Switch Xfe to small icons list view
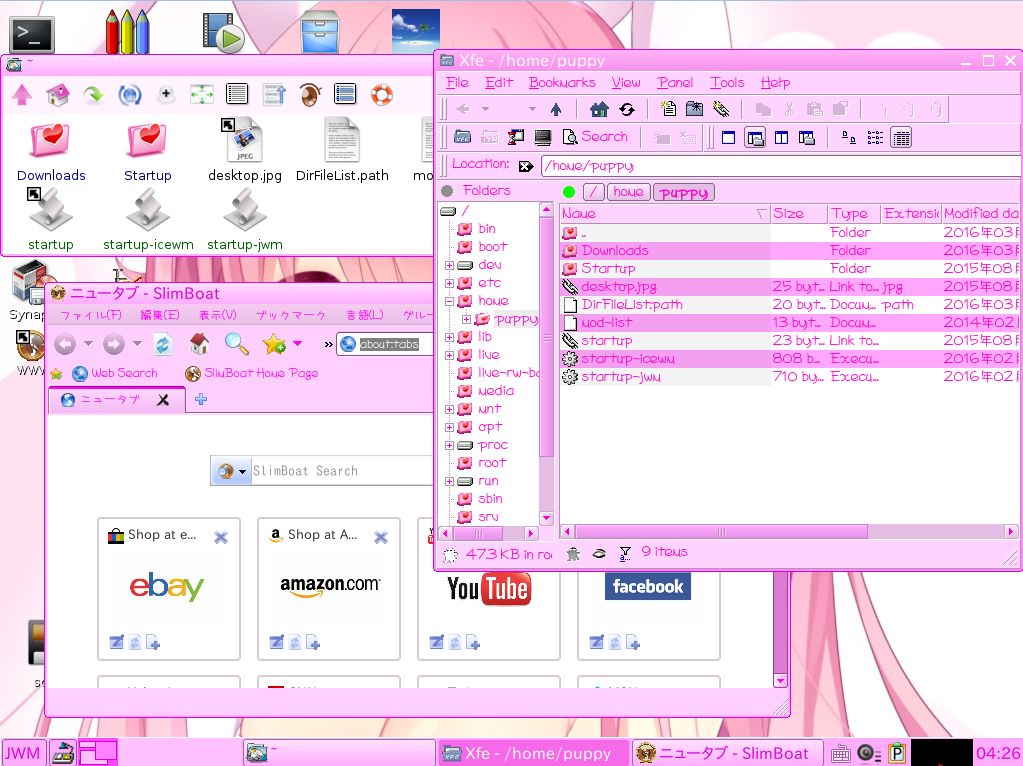 click(x=875, y=138)
